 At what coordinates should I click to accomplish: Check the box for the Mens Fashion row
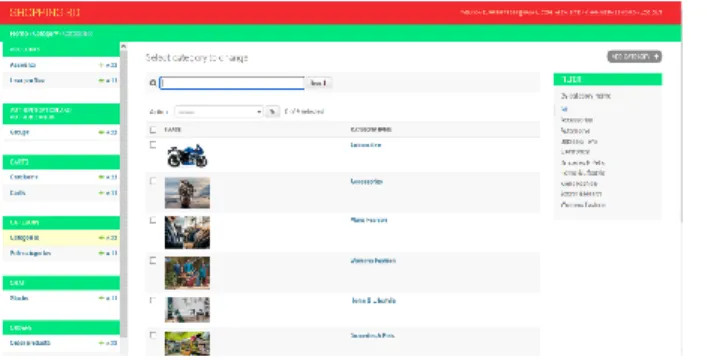[153, 220]
